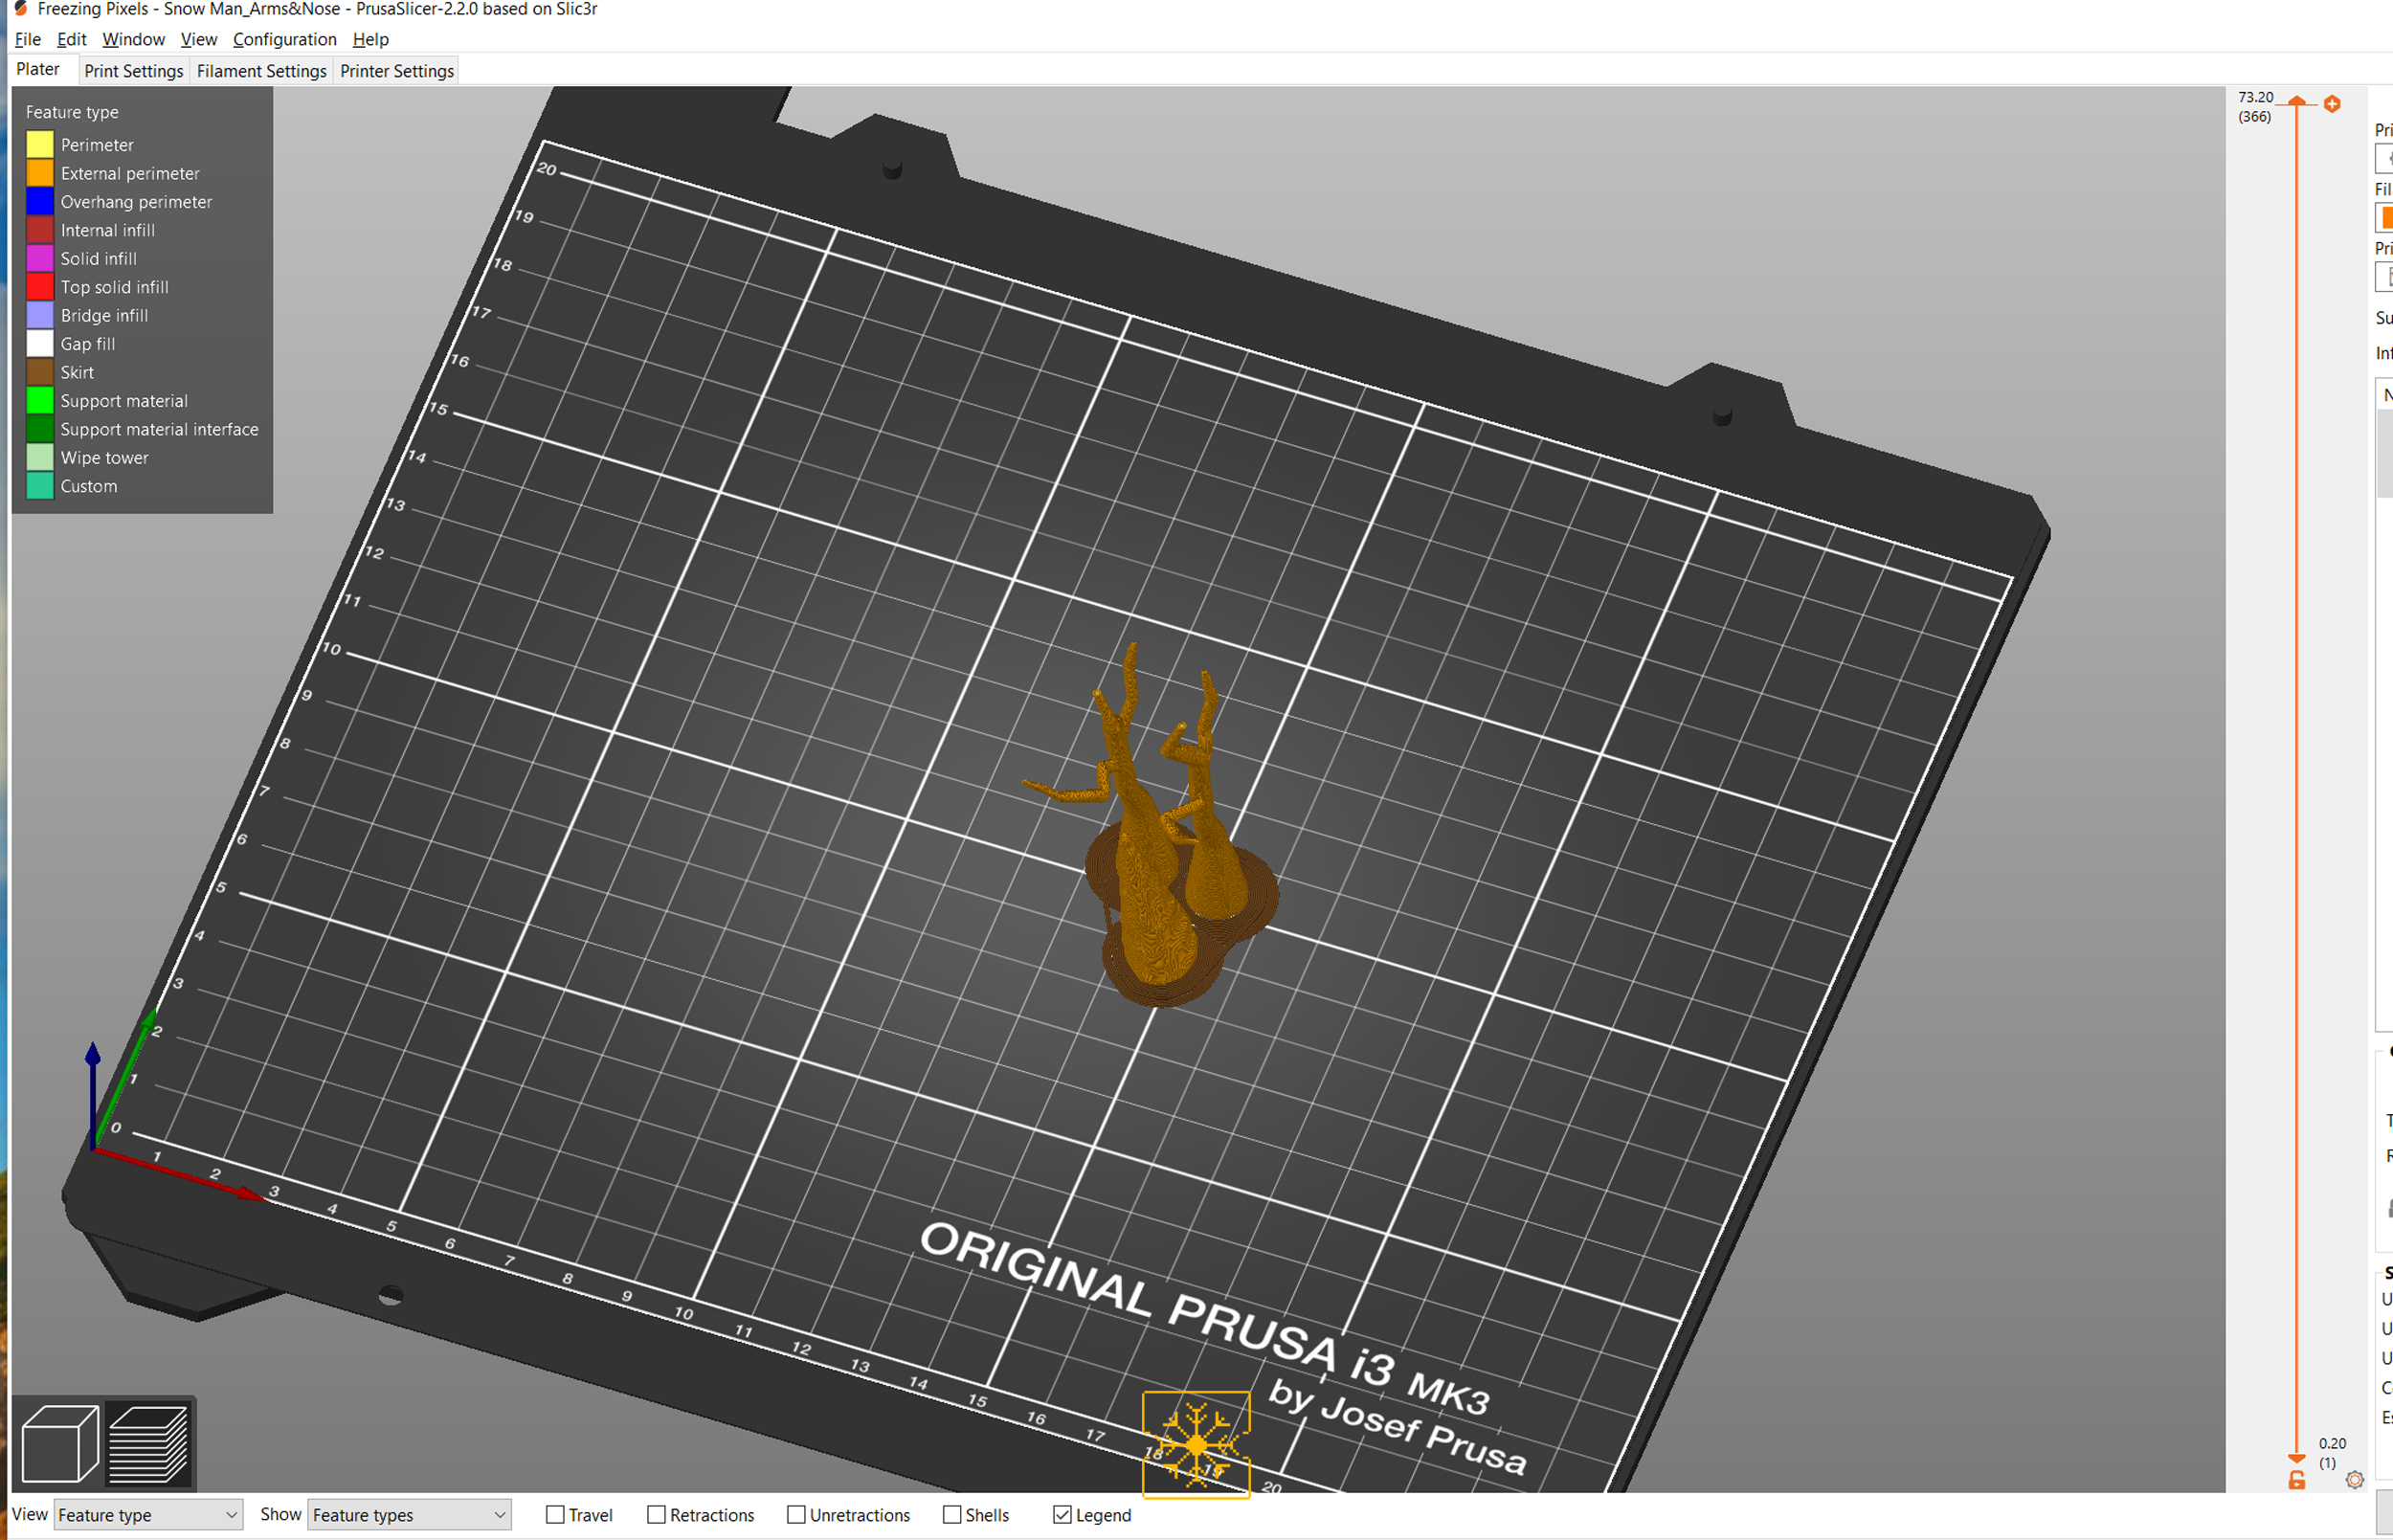
Task: Uncheck the Legend checkbox
Action: click(x=1062, y=1515)
